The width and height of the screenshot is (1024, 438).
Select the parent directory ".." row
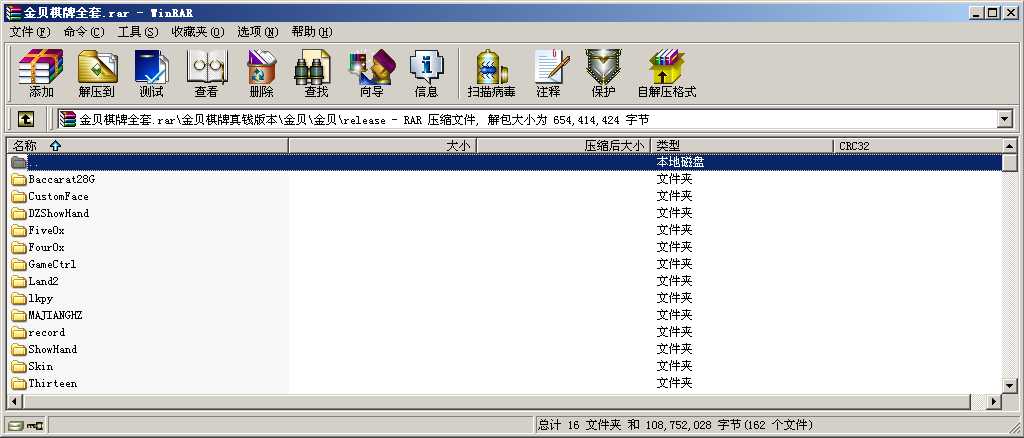[504, 162]
